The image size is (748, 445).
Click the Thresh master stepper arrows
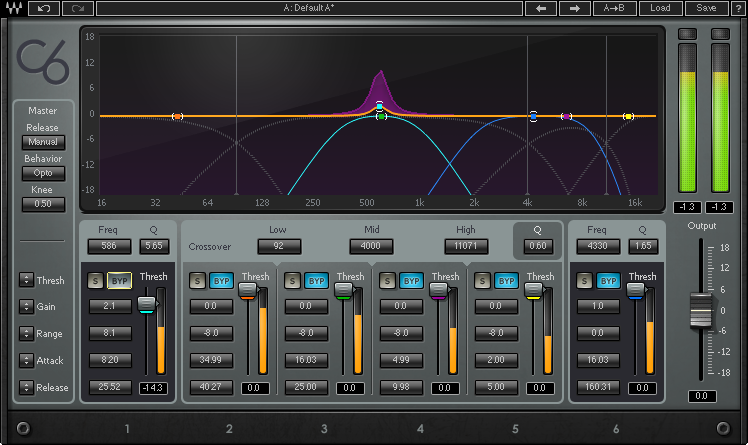pyautogui.click(x=26, y=280)
